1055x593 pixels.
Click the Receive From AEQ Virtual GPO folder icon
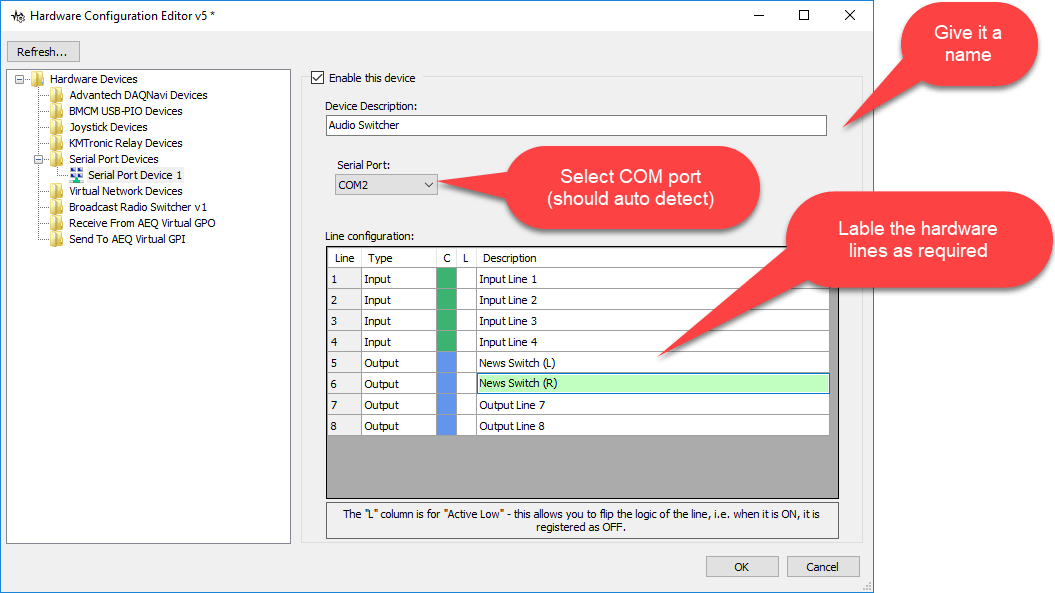57,223
